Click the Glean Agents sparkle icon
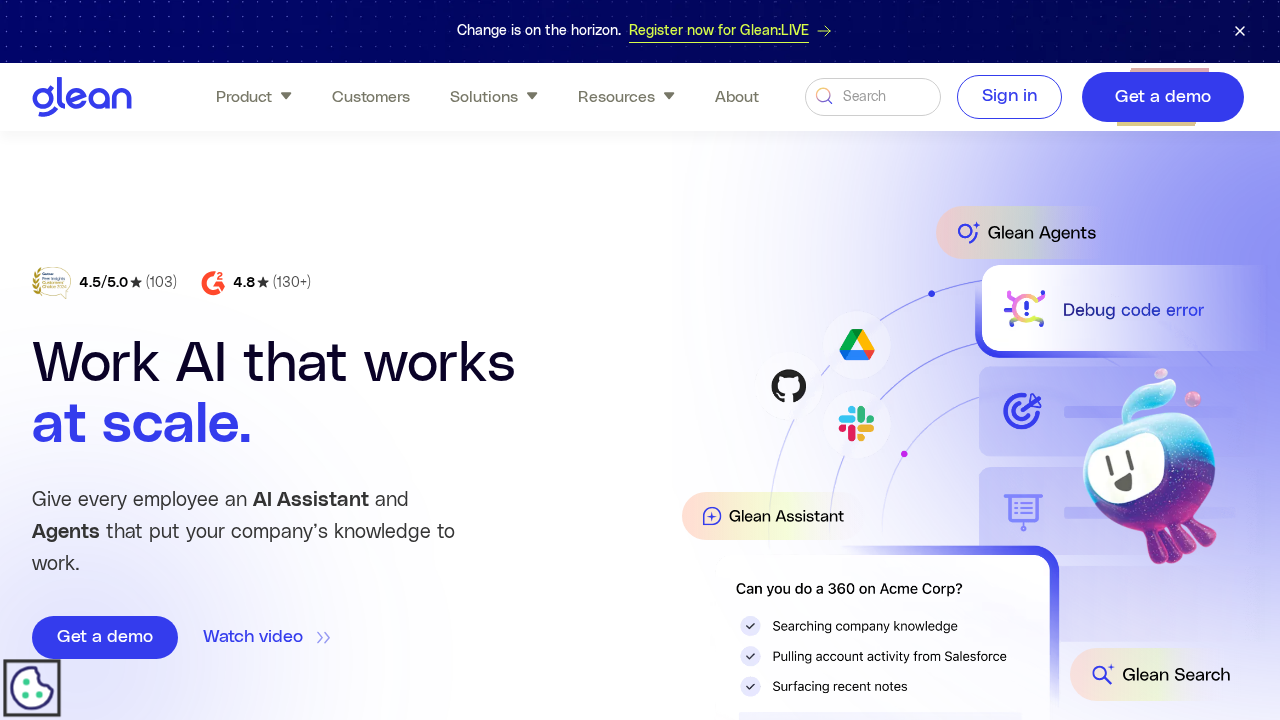 pyautogui.click(x=967, y=232)
